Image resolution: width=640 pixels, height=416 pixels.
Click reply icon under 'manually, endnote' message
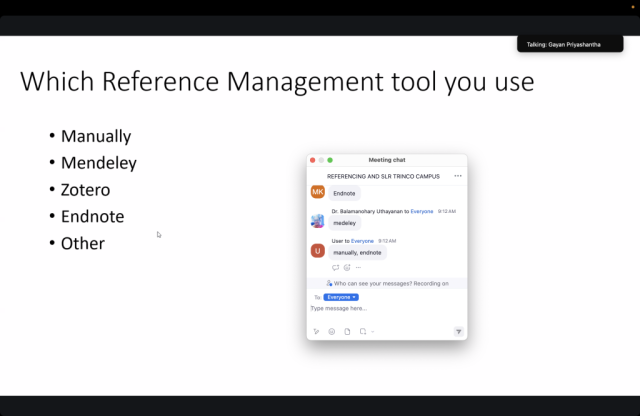pos(335,267)
